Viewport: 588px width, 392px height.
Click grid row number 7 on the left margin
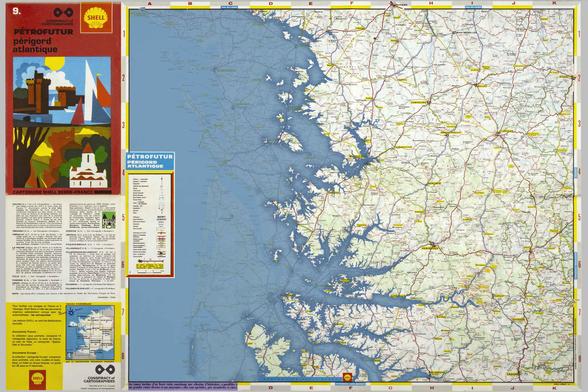pos(123,311)
